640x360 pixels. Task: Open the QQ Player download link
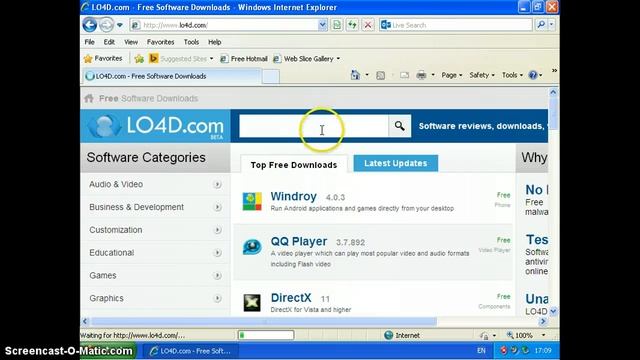pyautogui.click(x=299, y=241)
